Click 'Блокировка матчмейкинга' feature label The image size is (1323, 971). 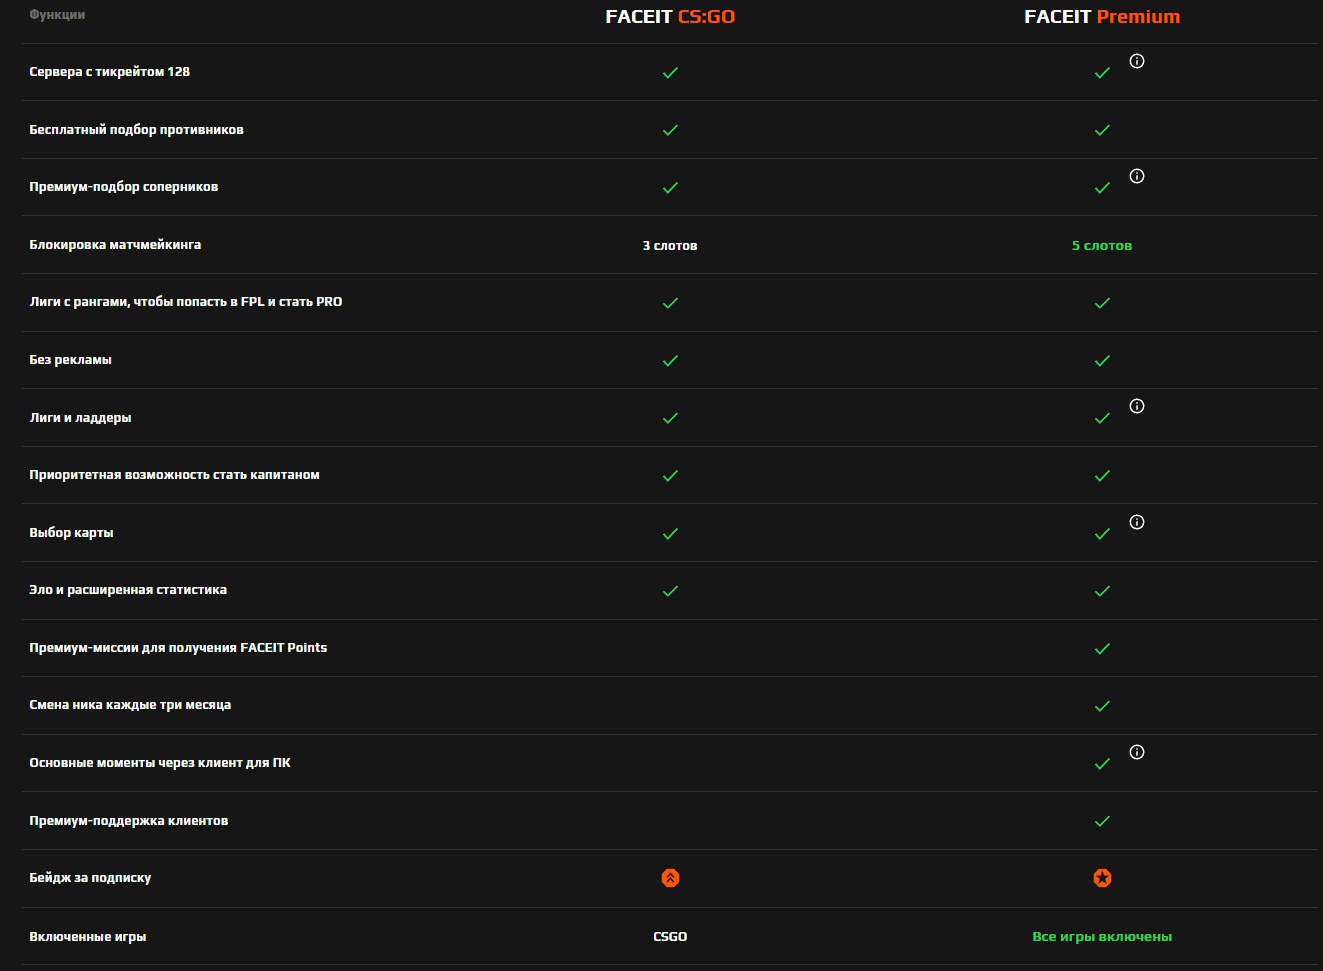coord(115,245)
